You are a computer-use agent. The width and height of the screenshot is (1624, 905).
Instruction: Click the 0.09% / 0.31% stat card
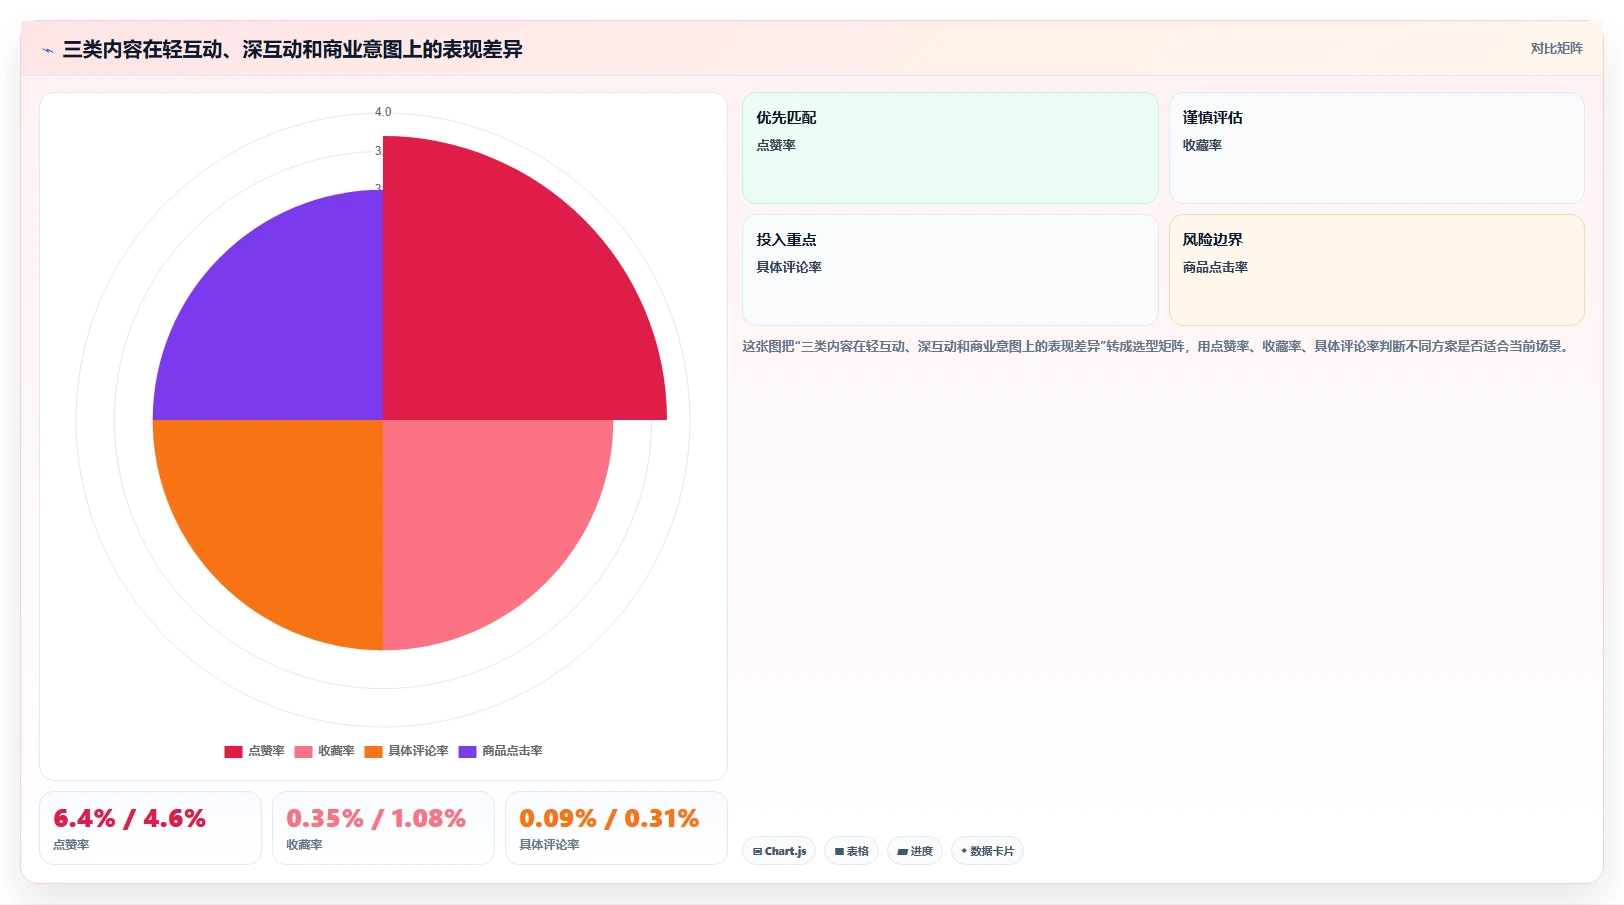pyautogui.click(x=616, y=828)
